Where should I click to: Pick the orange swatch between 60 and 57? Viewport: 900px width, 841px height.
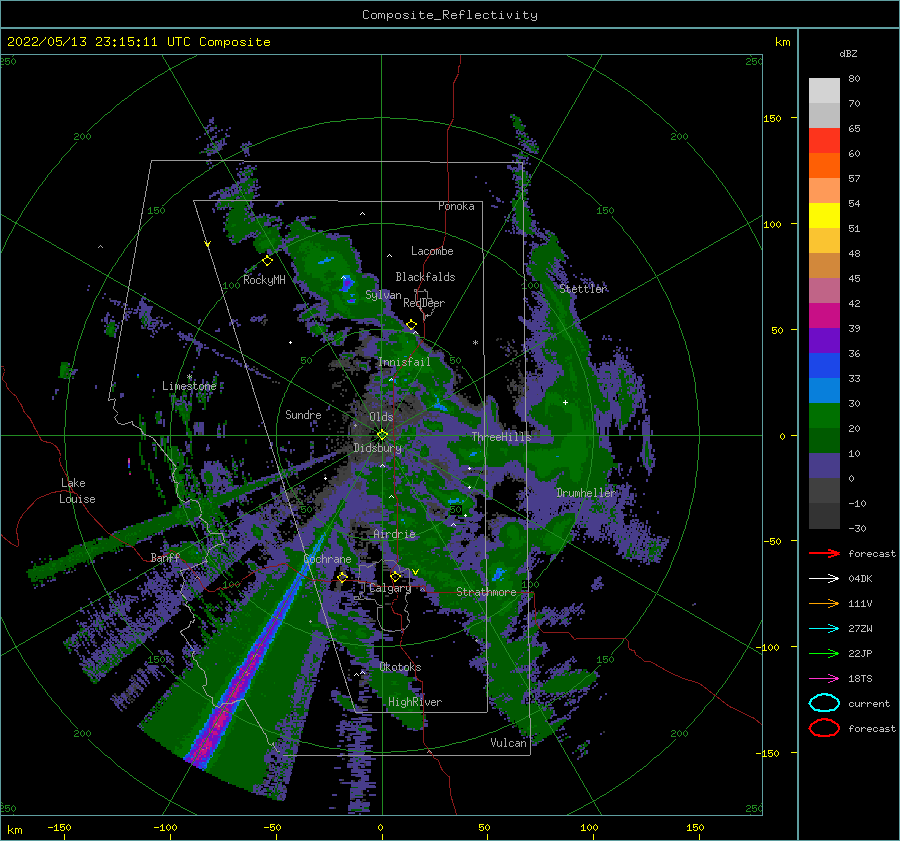pos(824,165)
